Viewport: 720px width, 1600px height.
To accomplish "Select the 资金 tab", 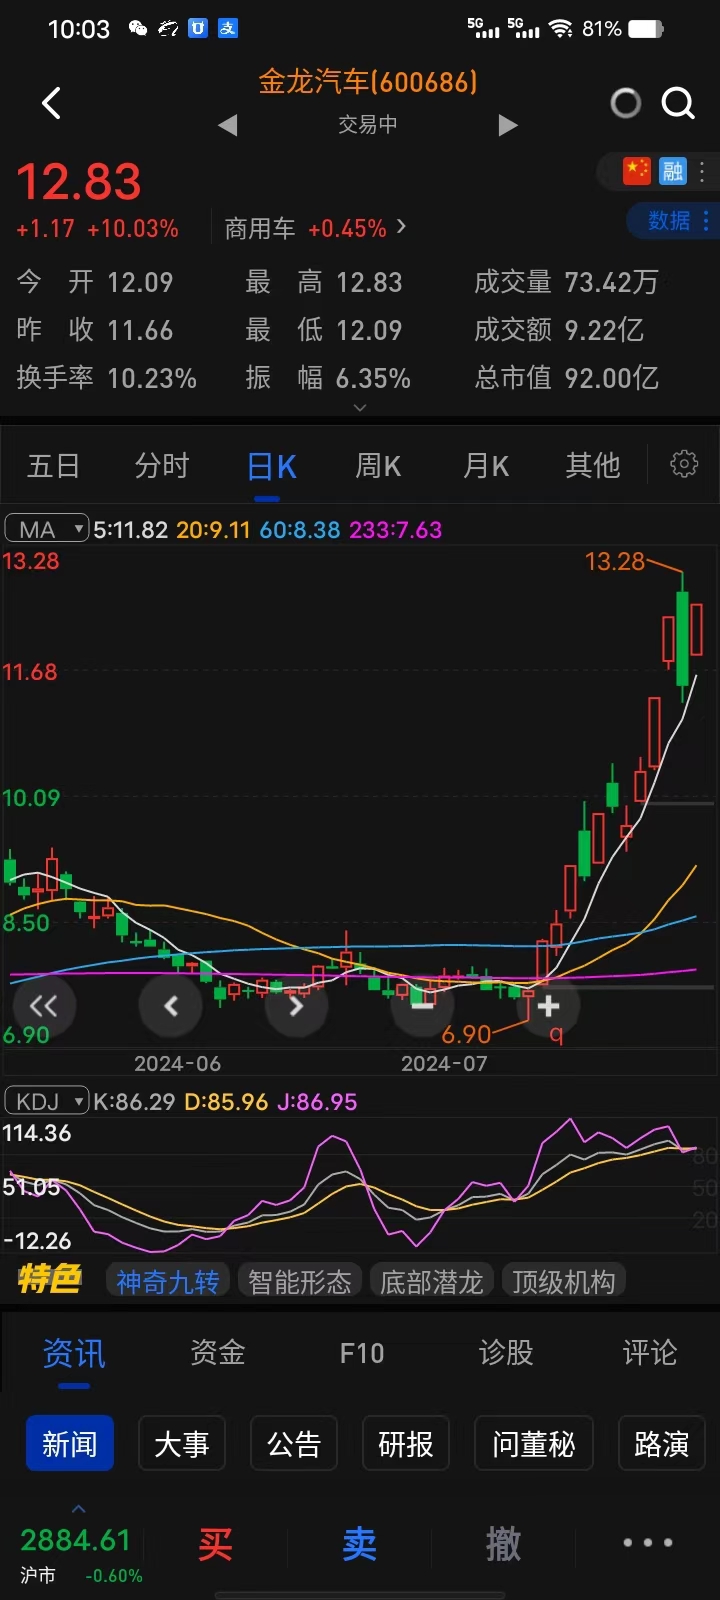I will (218, 1353).
